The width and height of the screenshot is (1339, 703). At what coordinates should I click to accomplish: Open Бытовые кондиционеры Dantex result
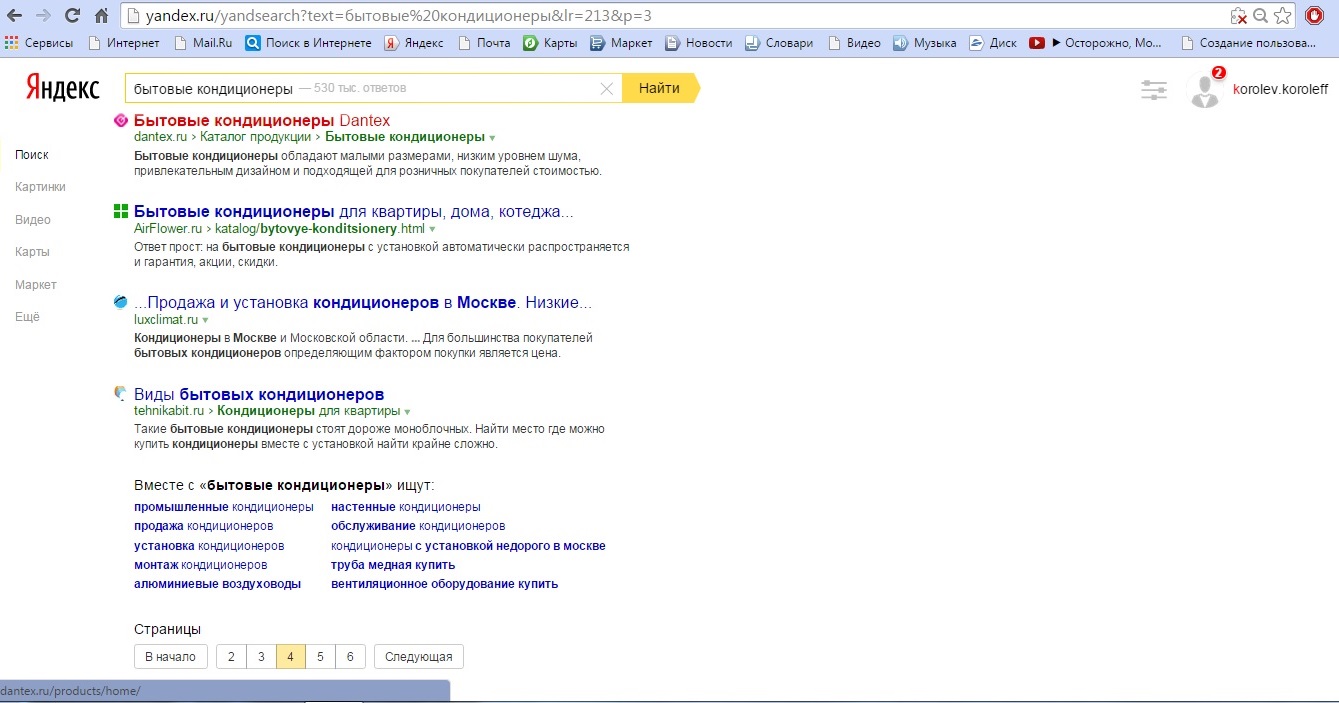point(262,120)
